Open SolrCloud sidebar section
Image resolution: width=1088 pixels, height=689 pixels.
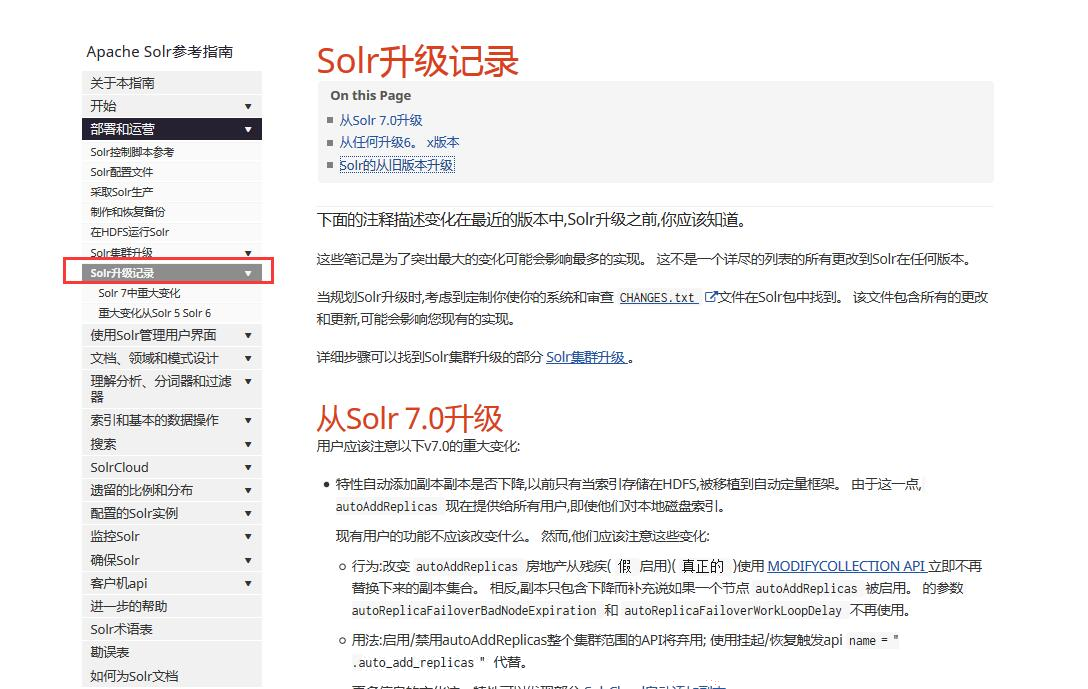pyautogui.click(x=119, y=468)
